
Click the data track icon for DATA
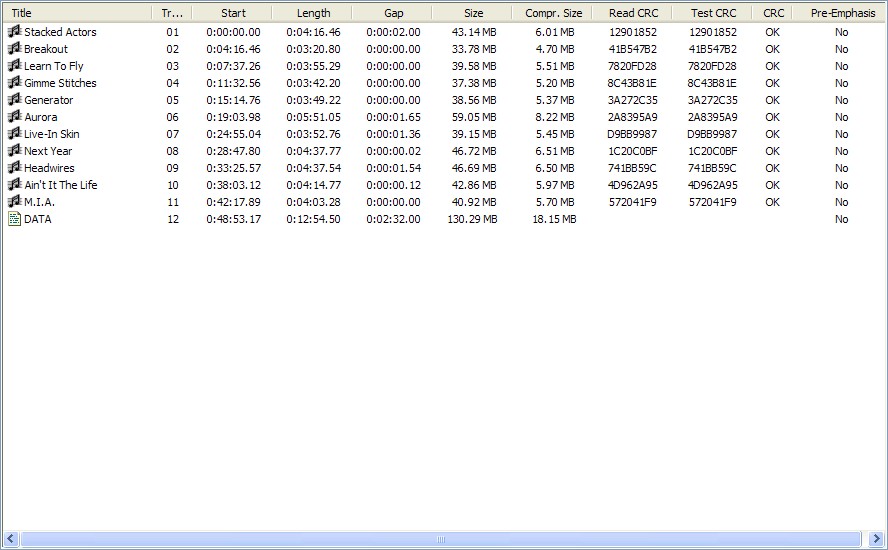coord(15,219)
